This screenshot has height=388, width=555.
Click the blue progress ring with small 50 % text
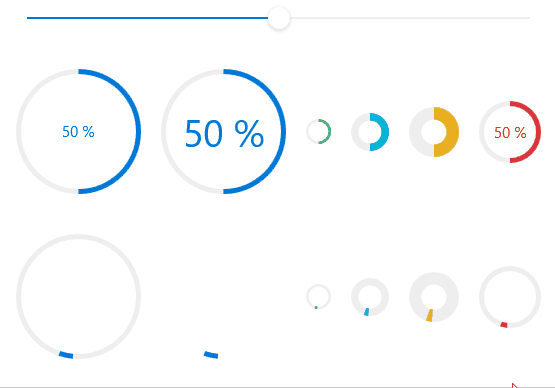coord(79,131)
